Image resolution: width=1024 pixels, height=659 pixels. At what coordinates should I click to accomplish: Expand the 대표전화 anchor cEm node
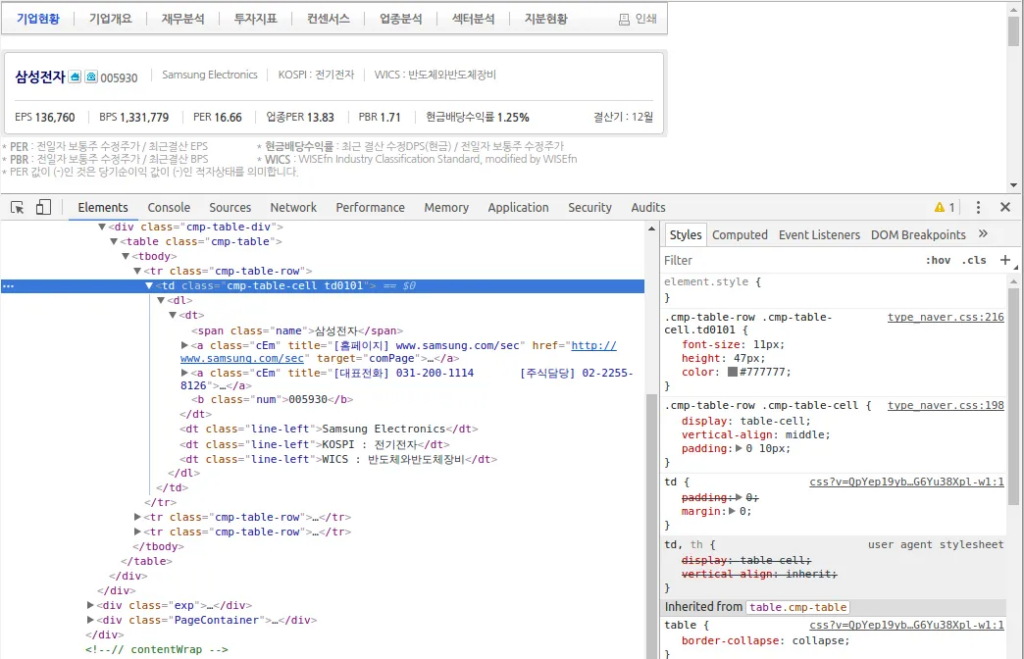(x=184, y=372)
